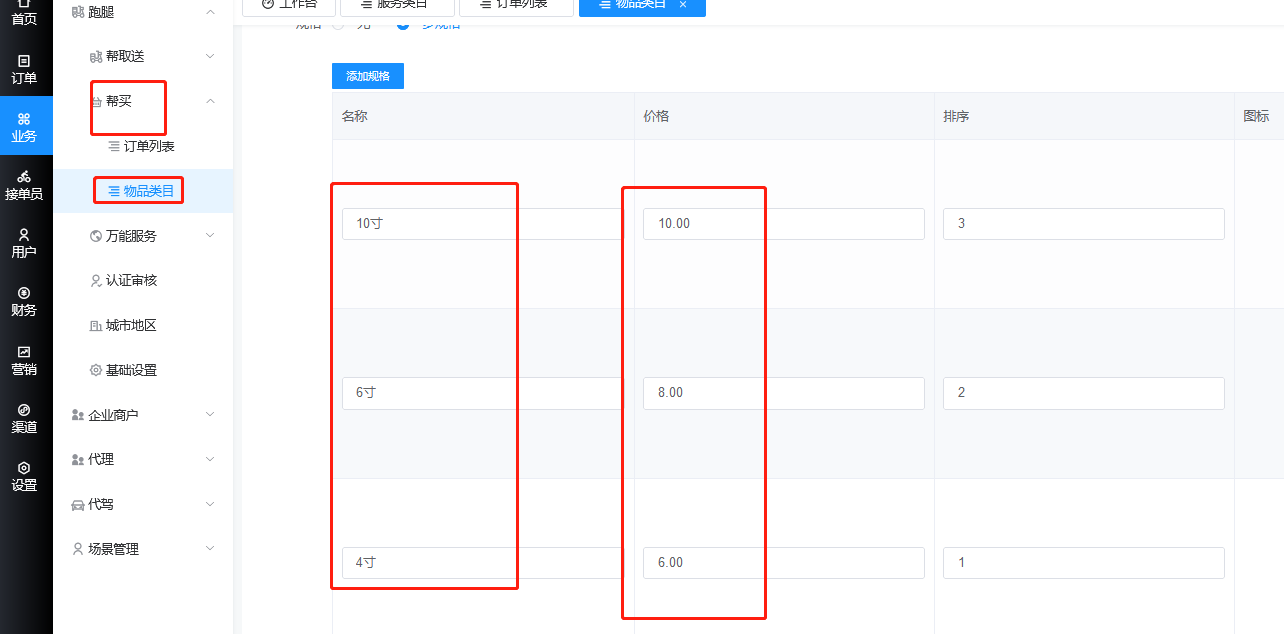Expand the 万能服务 submenu
Screen dimensions: 1284x634
[x=210, y=236]
